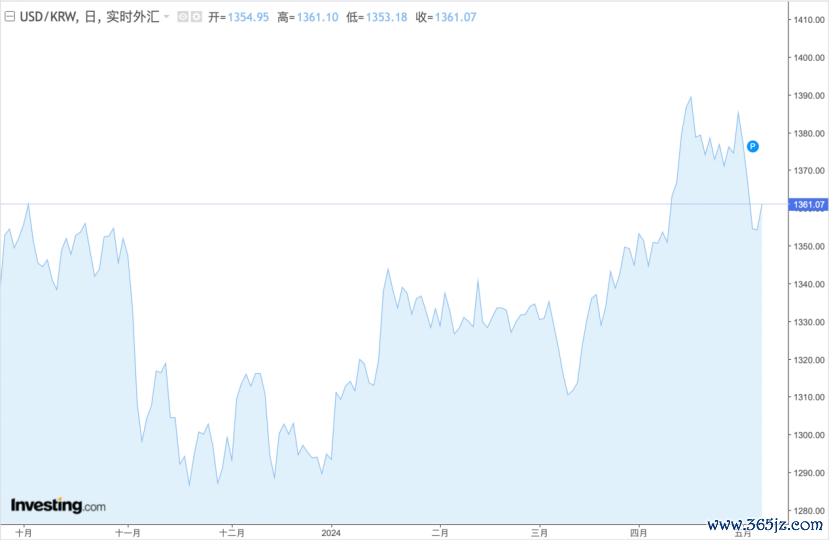Viewport: 830px width, 540px height.
Task: Select the current price label 1361.07
Action: click(806, 205)
